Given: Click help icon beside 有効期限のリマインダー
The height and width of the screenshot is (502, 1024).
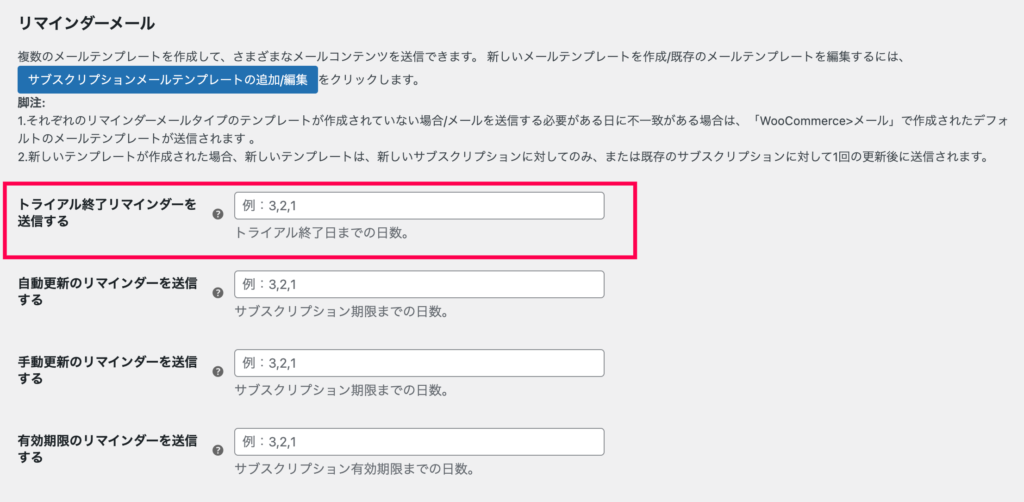Looking at the screenshot, I should [x=218, y=450].
